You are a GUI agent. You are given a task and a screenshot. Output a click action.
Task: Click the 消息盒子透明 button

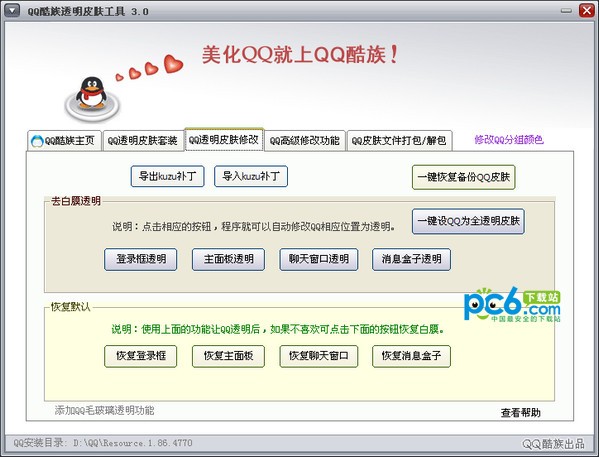411,259
